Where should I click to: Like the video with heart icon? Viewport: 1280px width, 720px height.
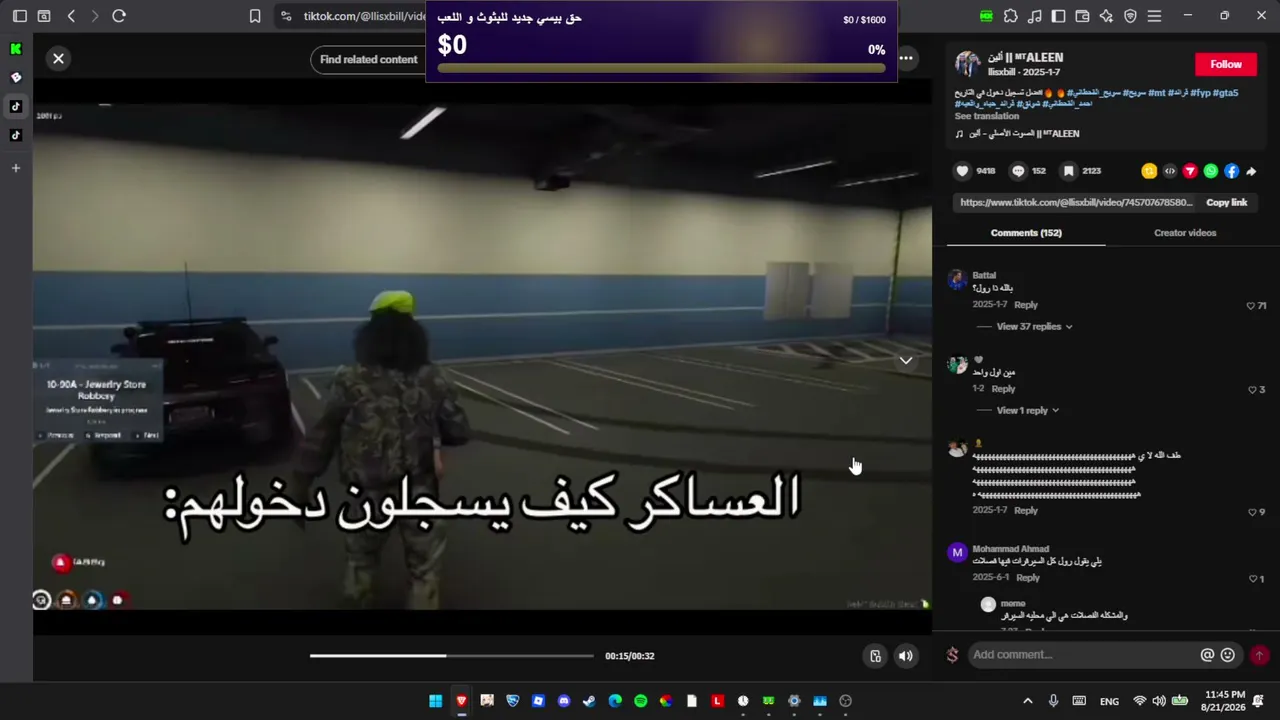[963, 171]
